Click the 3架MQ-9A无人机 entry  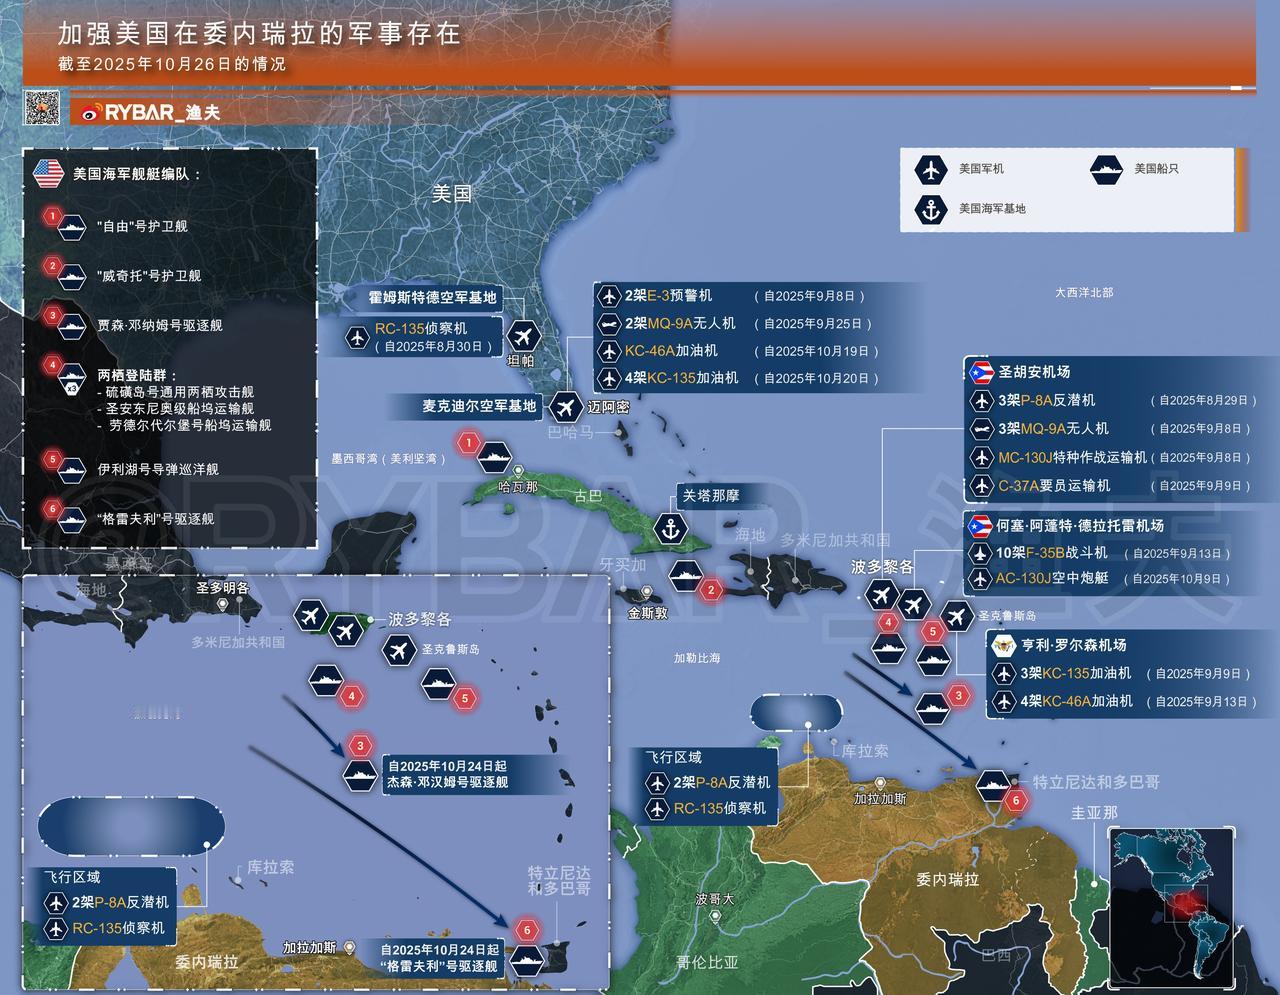click(x=1053, y=428)
